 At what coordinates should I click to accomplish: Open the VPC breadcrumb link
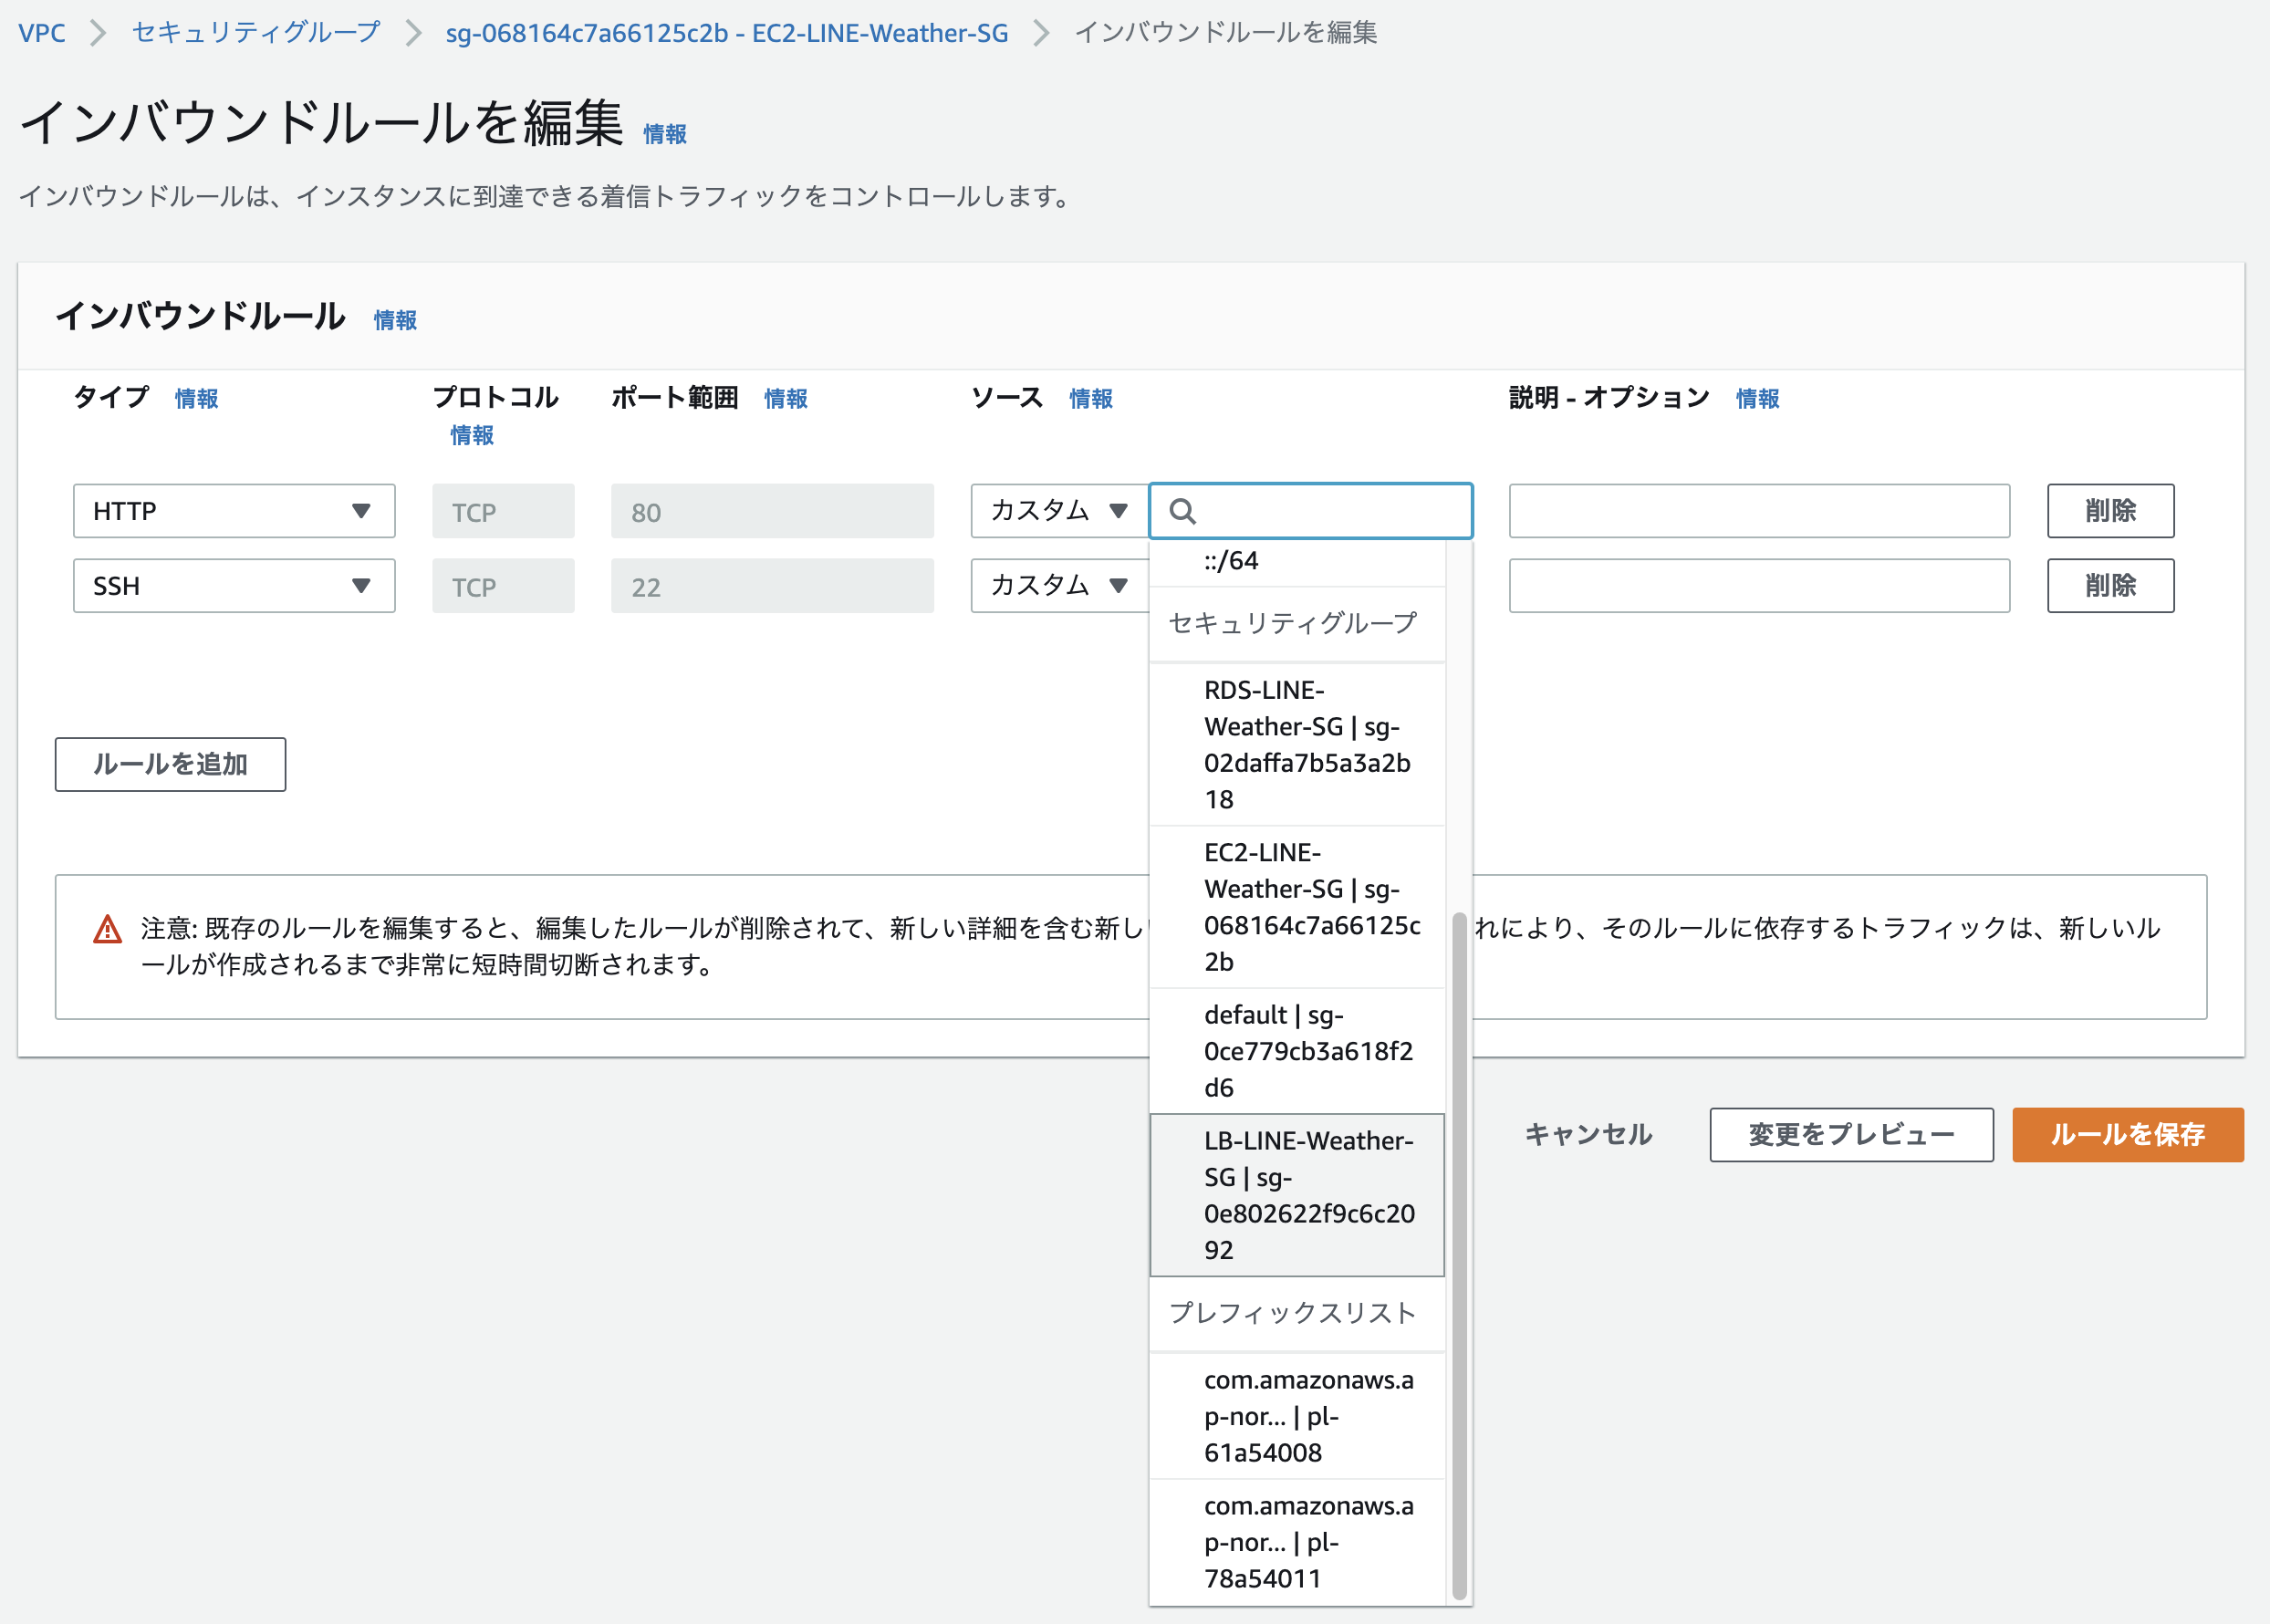tap(40, 33)
